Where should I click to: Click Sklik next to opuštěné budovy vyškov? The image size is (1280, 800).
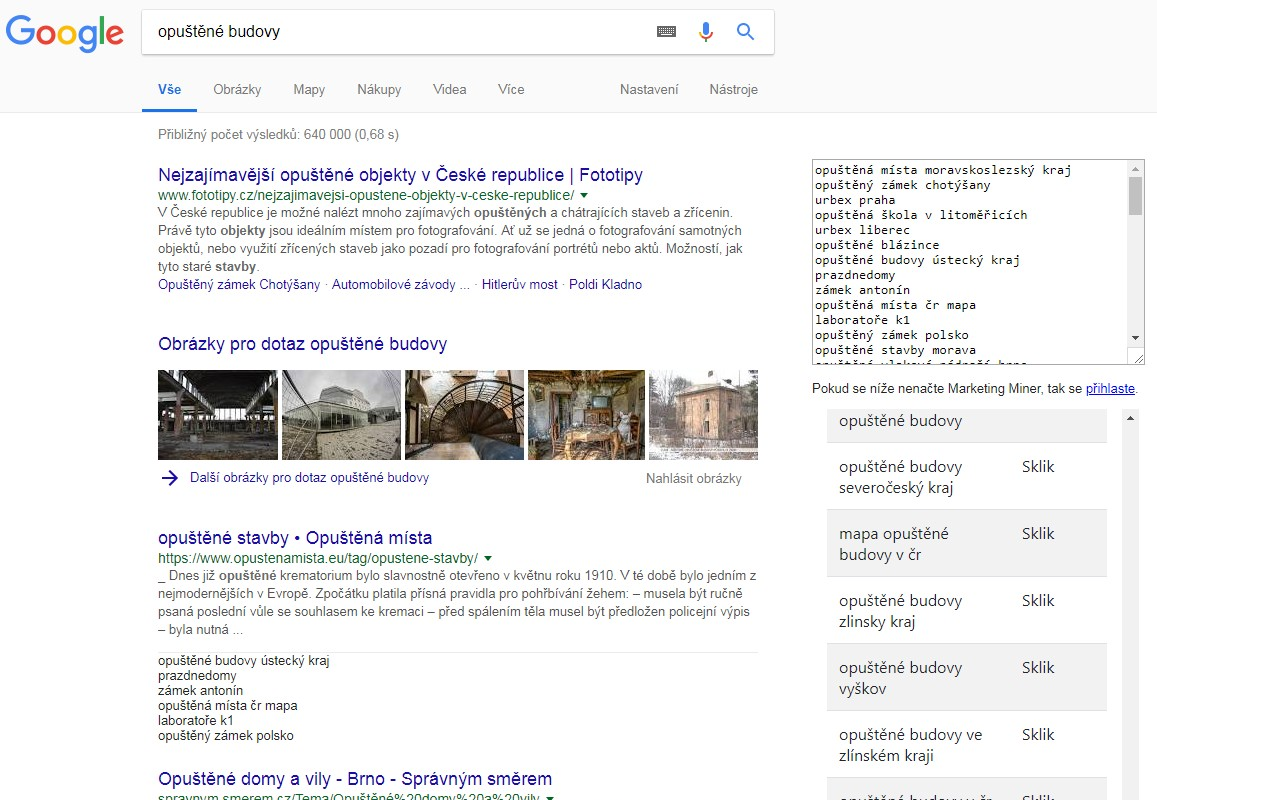(1037, 667)
